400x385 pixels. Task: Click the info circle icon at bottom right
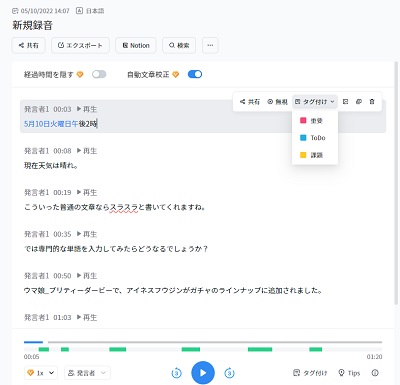375,373
